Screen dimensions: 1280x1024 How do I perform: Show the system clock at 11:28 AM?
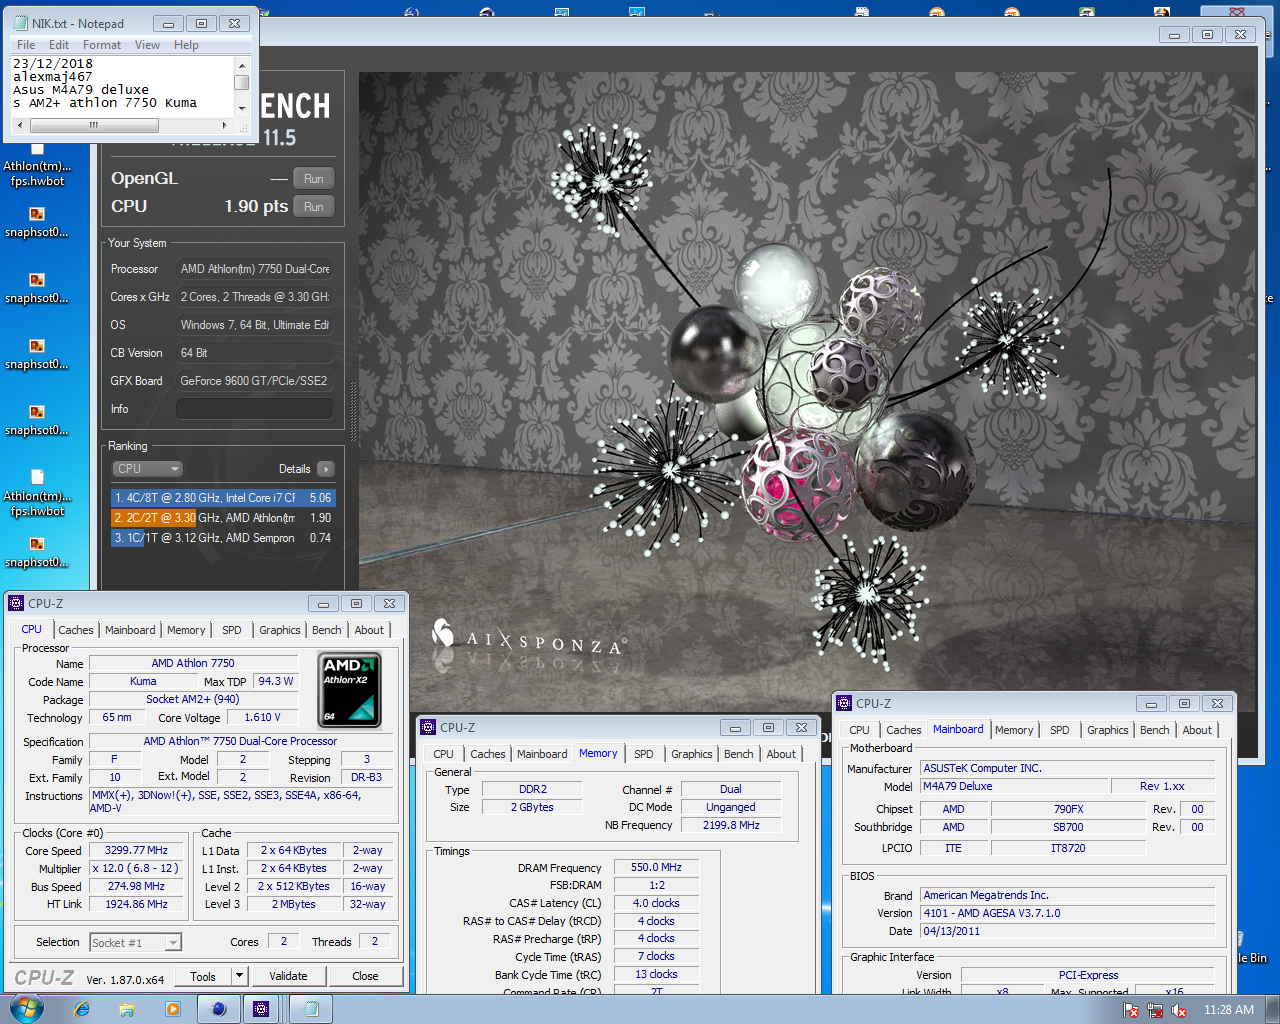[1228, 1010]
